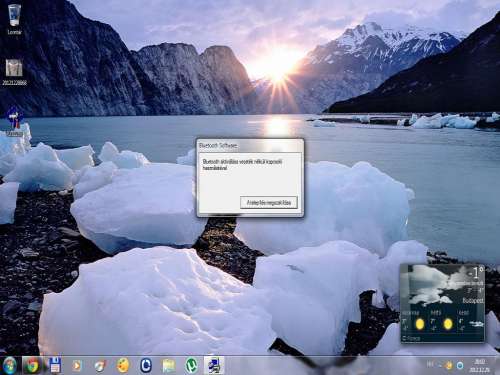The width and height of the screenshot is (500, 375).
Task: Open the folder file explorer taskbar icon
Action: [x=169, y=366]
